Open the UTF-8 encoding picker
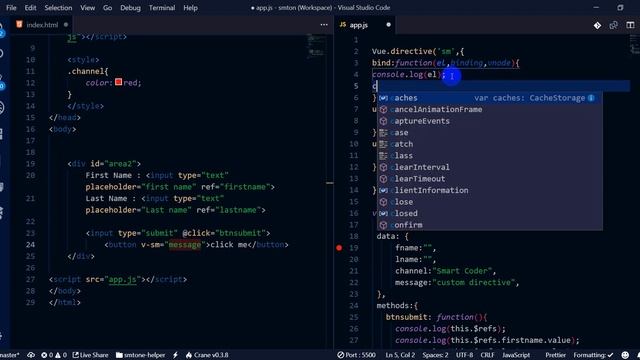 tap(464, 355)
